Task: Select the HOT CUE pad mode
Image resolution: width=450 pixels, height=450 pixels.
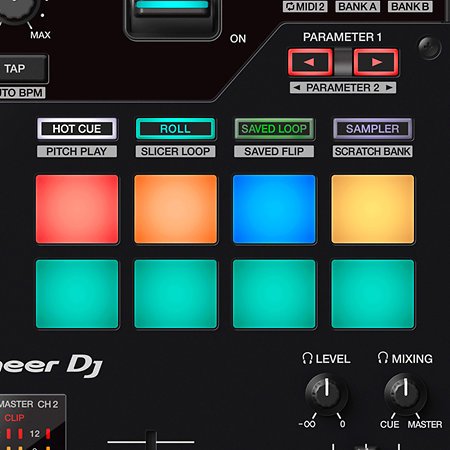Action: click(x=77, y=129)
